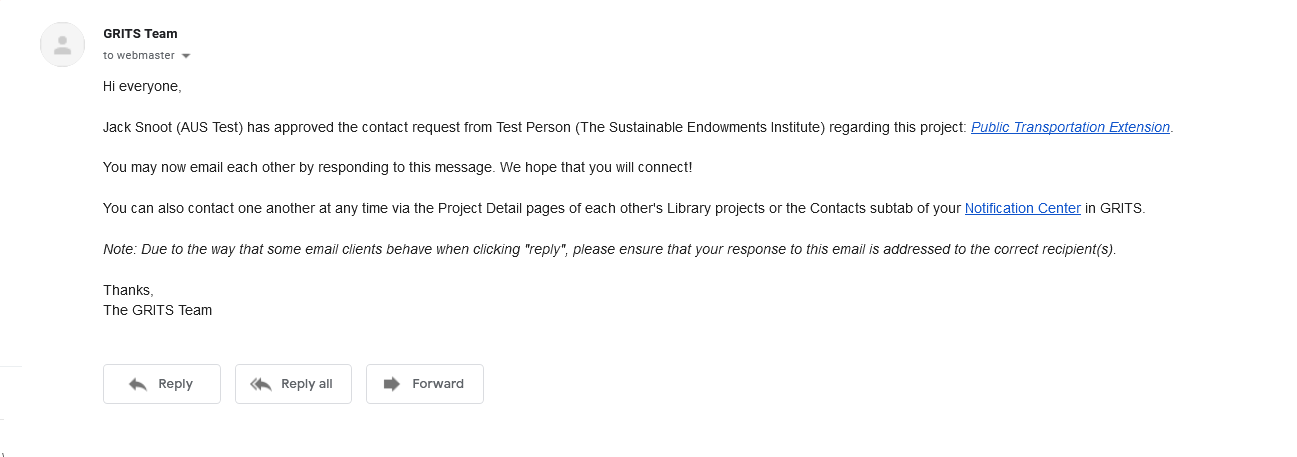Open the Notification Center link
This screenshot has width=1297, height=457.
(x=1022, y=208)
